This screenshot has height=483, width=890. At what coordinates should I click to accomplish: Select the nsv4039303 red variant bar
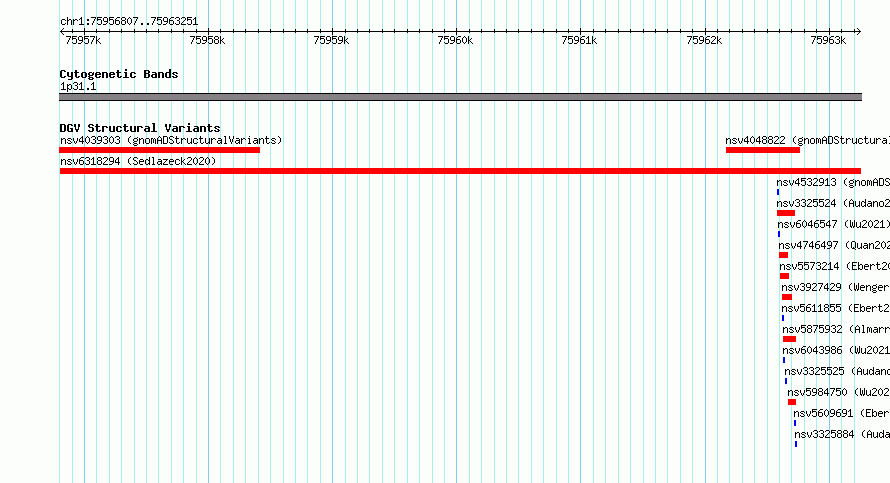159,150
